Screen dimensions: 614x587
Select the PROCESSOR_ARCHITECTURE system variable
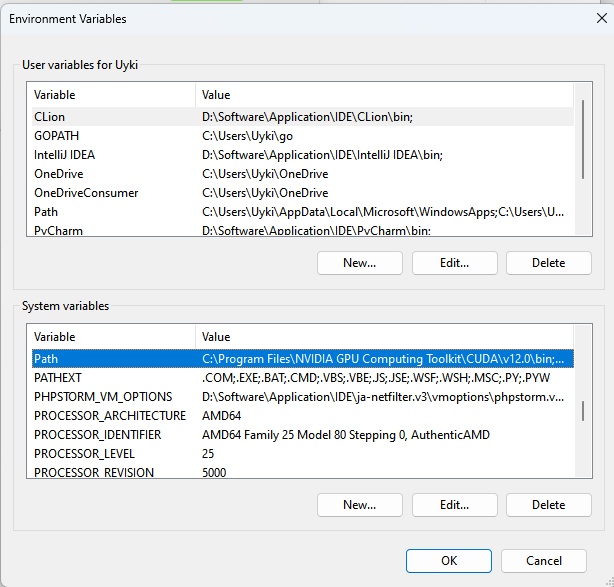[x=303, y=416]
